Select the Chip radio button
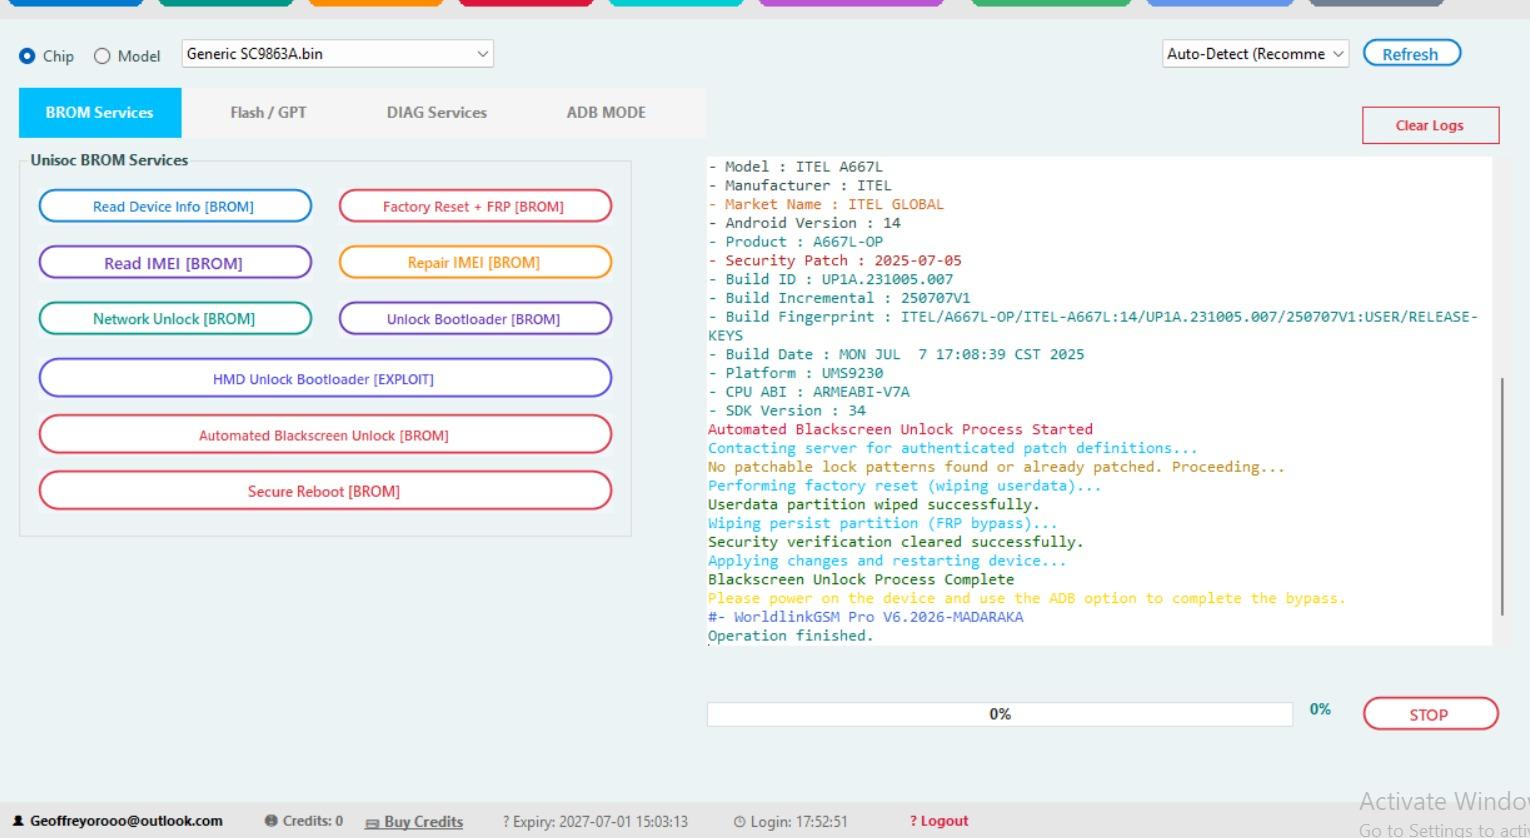1530x838 pixels. 27,56
